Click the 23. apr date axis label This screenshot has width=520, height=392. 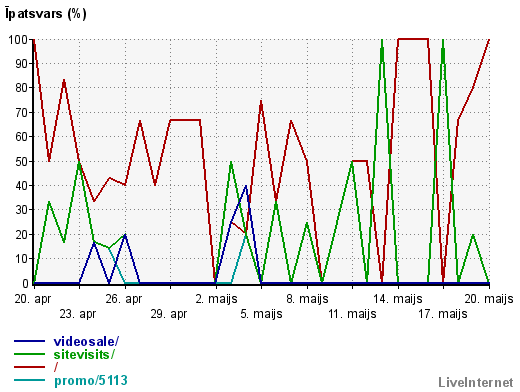tap(78, 314)
